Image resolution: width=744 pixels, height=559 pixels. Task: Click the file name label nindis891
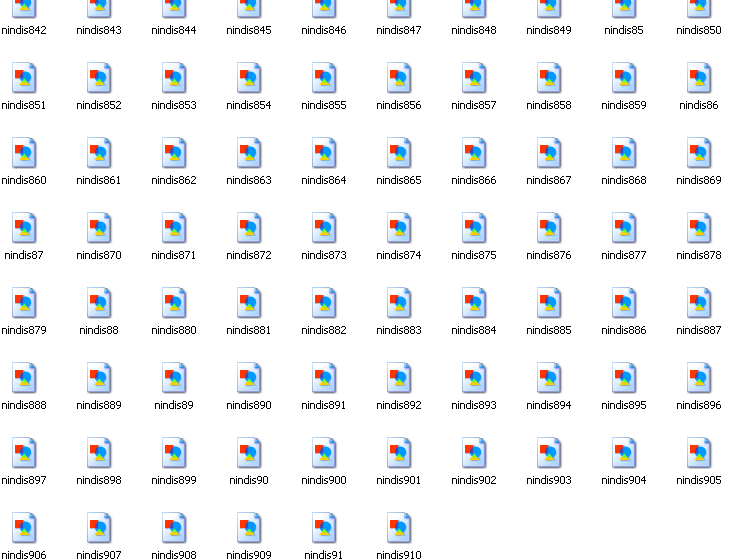pos(324,405)
